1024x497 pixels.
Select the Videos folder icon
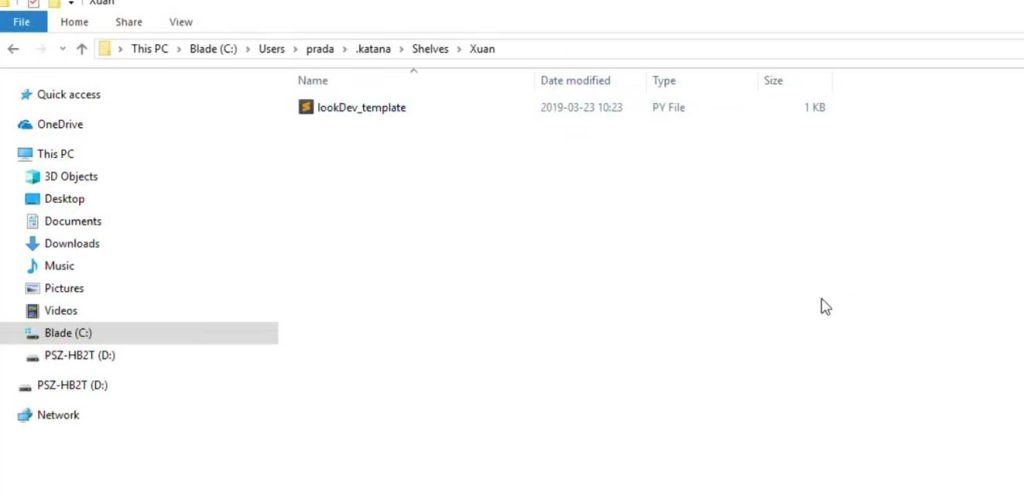point(33,311)
